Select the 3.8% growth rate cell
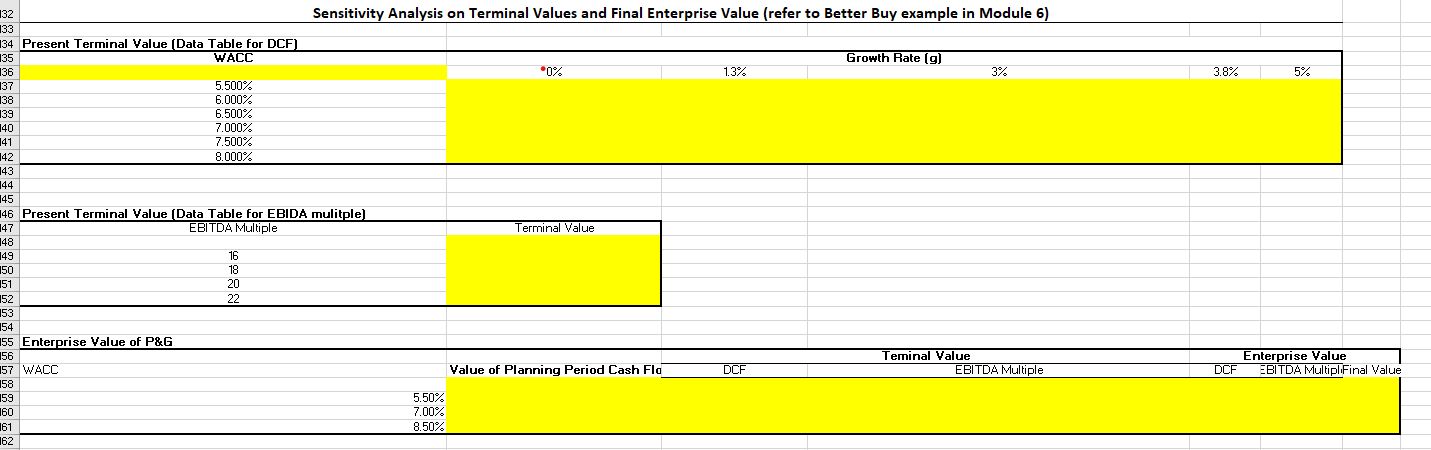Screen dimensions: 1431x450 pyautogui.click(x=1225, y=72)
